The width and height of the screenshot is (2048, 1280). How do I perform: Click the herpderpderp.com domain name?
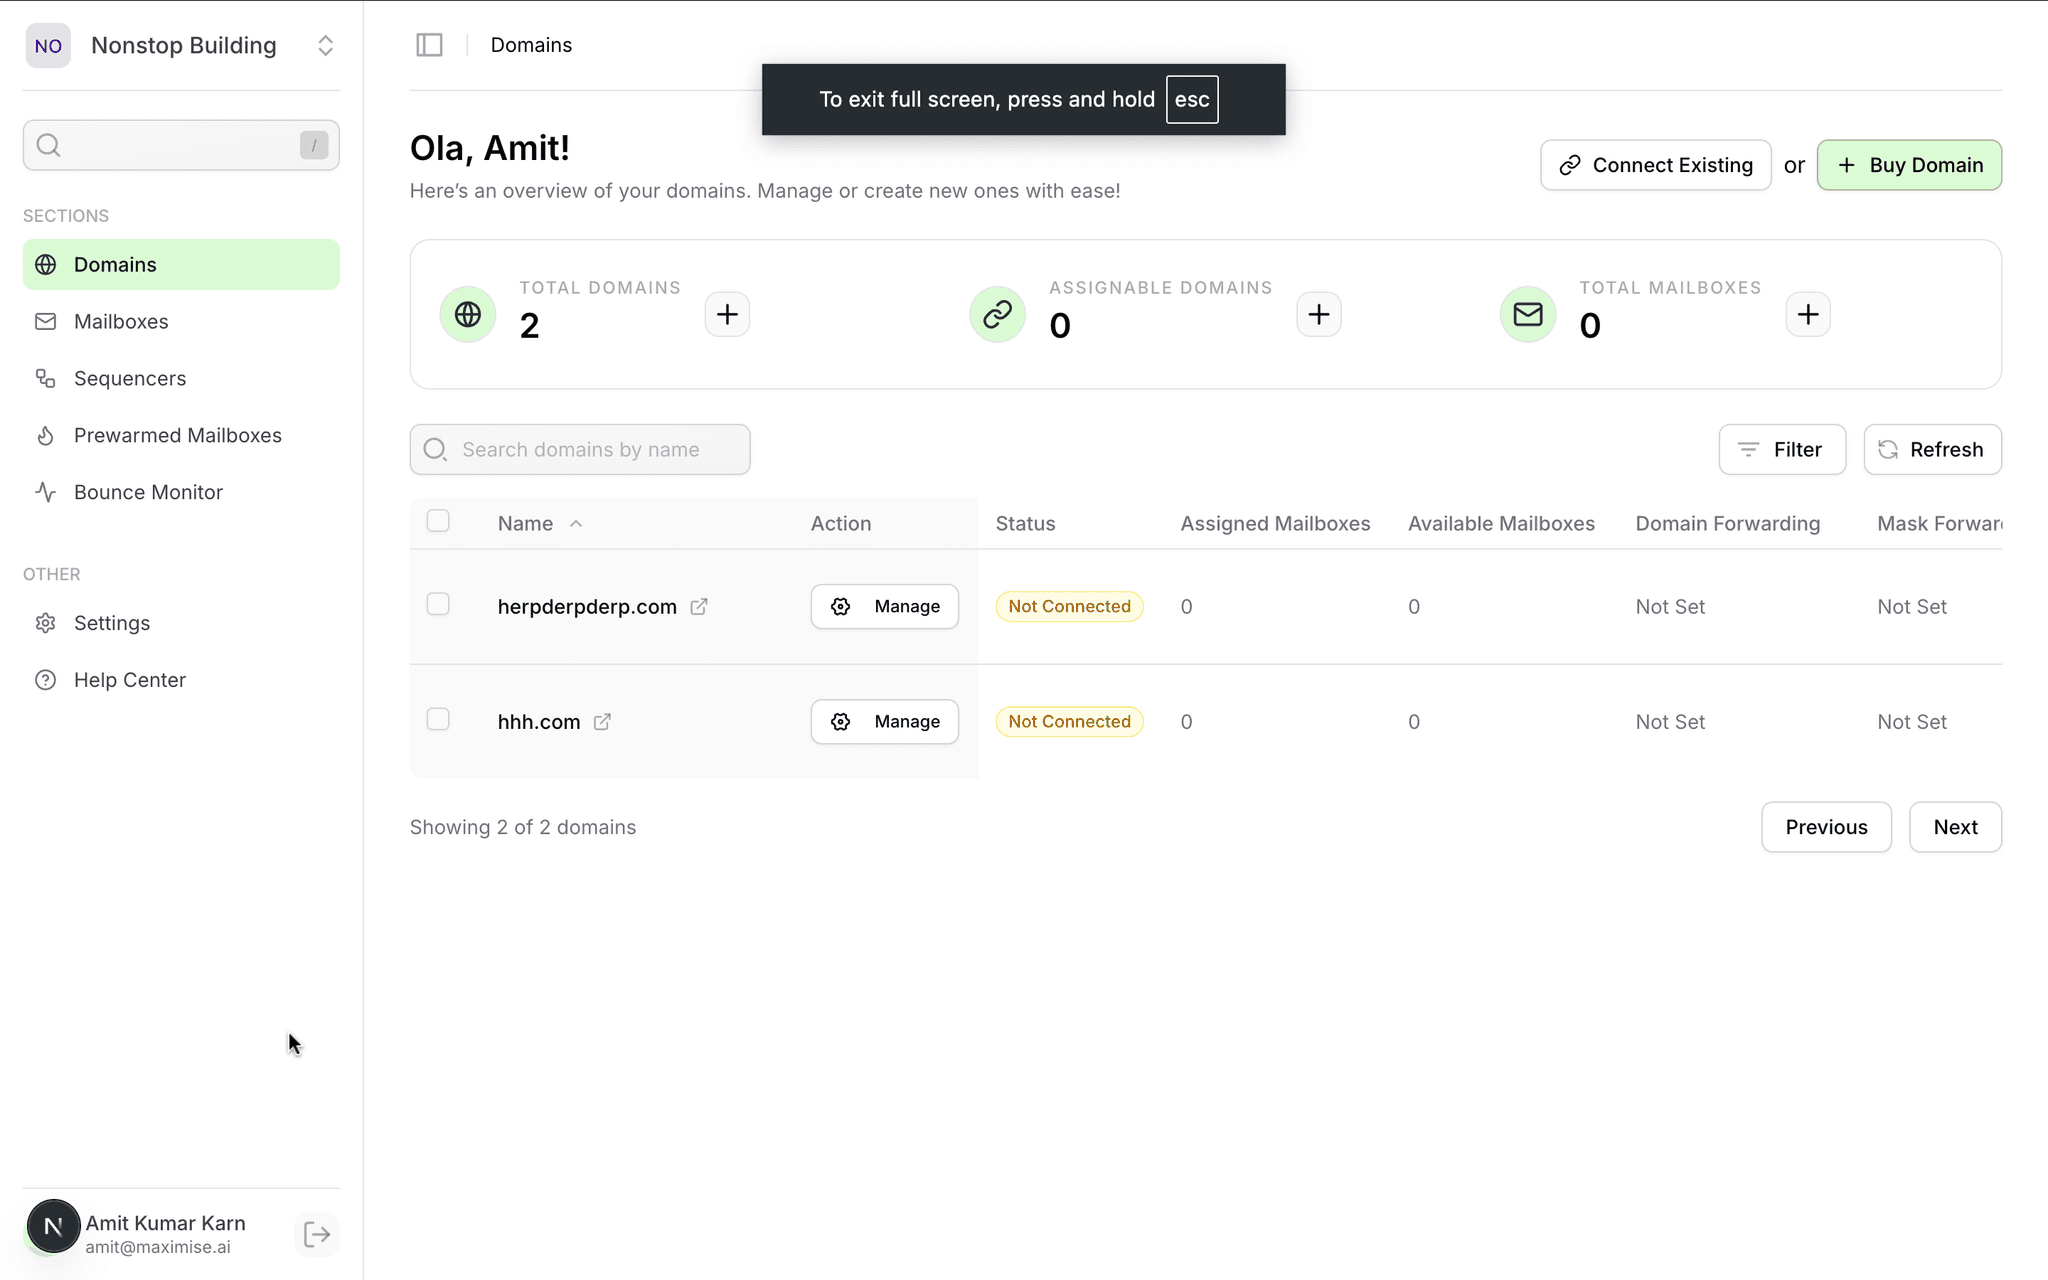587,607
